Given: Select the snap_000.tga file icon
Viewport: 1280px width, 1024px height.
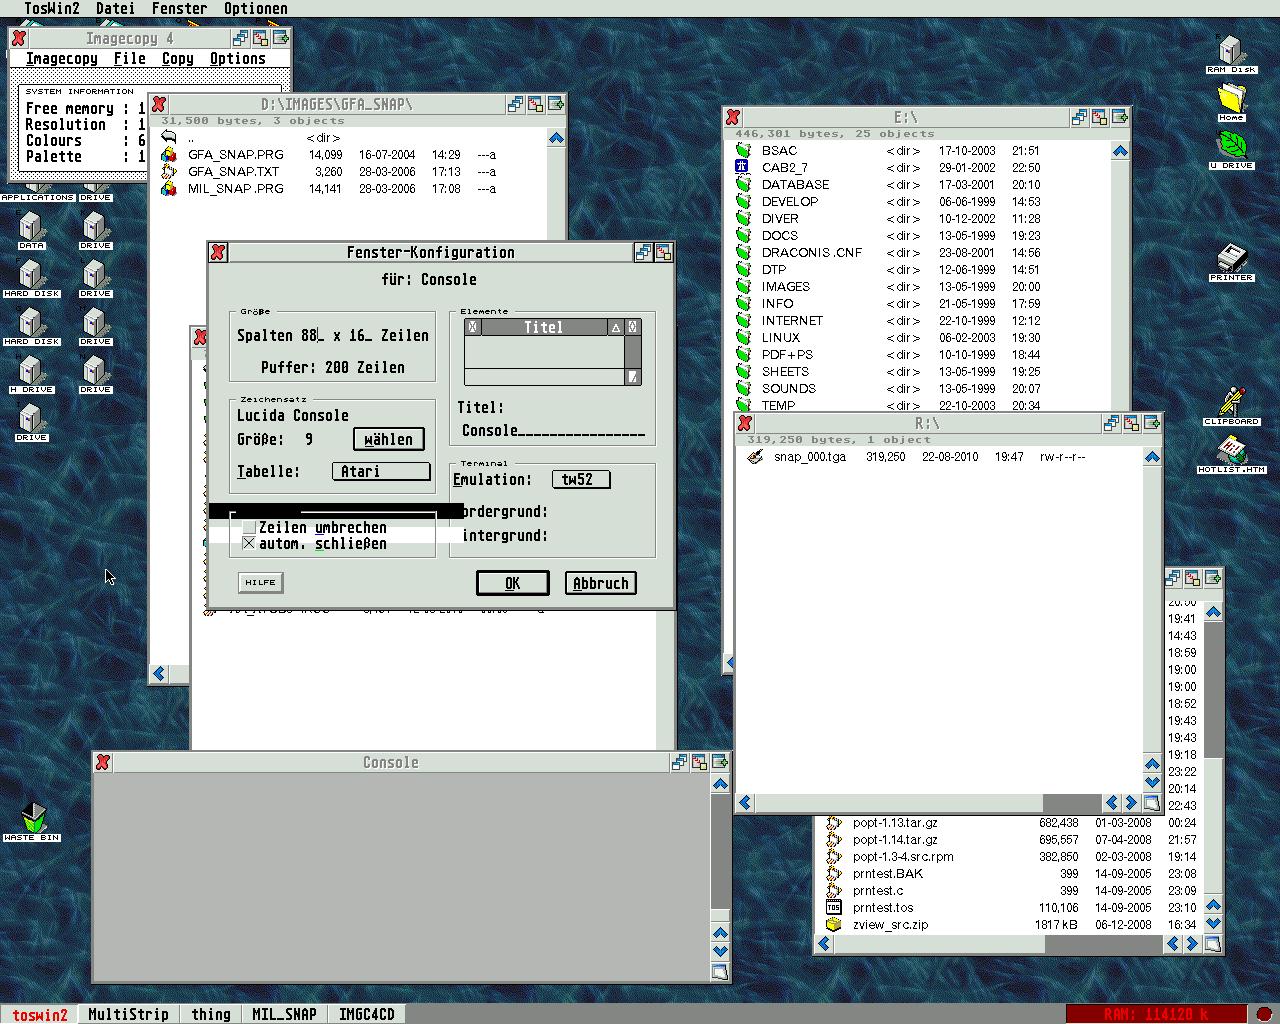Looking at the screenshot, I should [x=756, y=457].
